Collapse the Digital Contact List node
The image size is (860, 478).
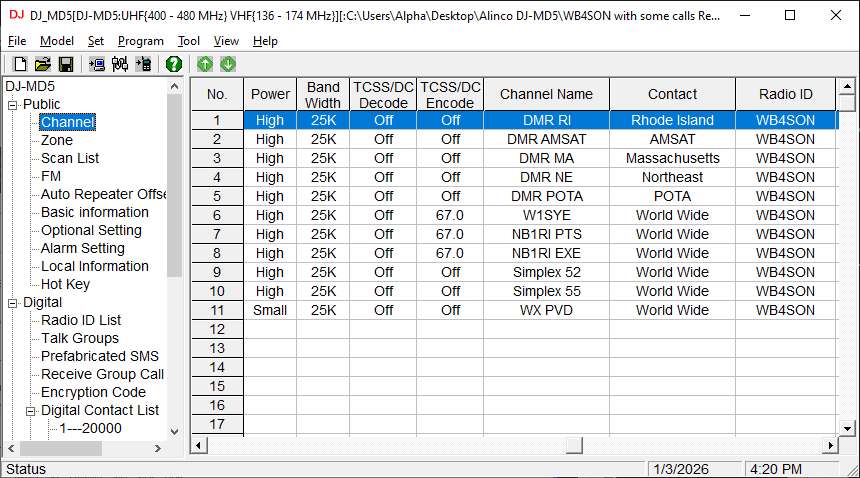coord(32,411)
